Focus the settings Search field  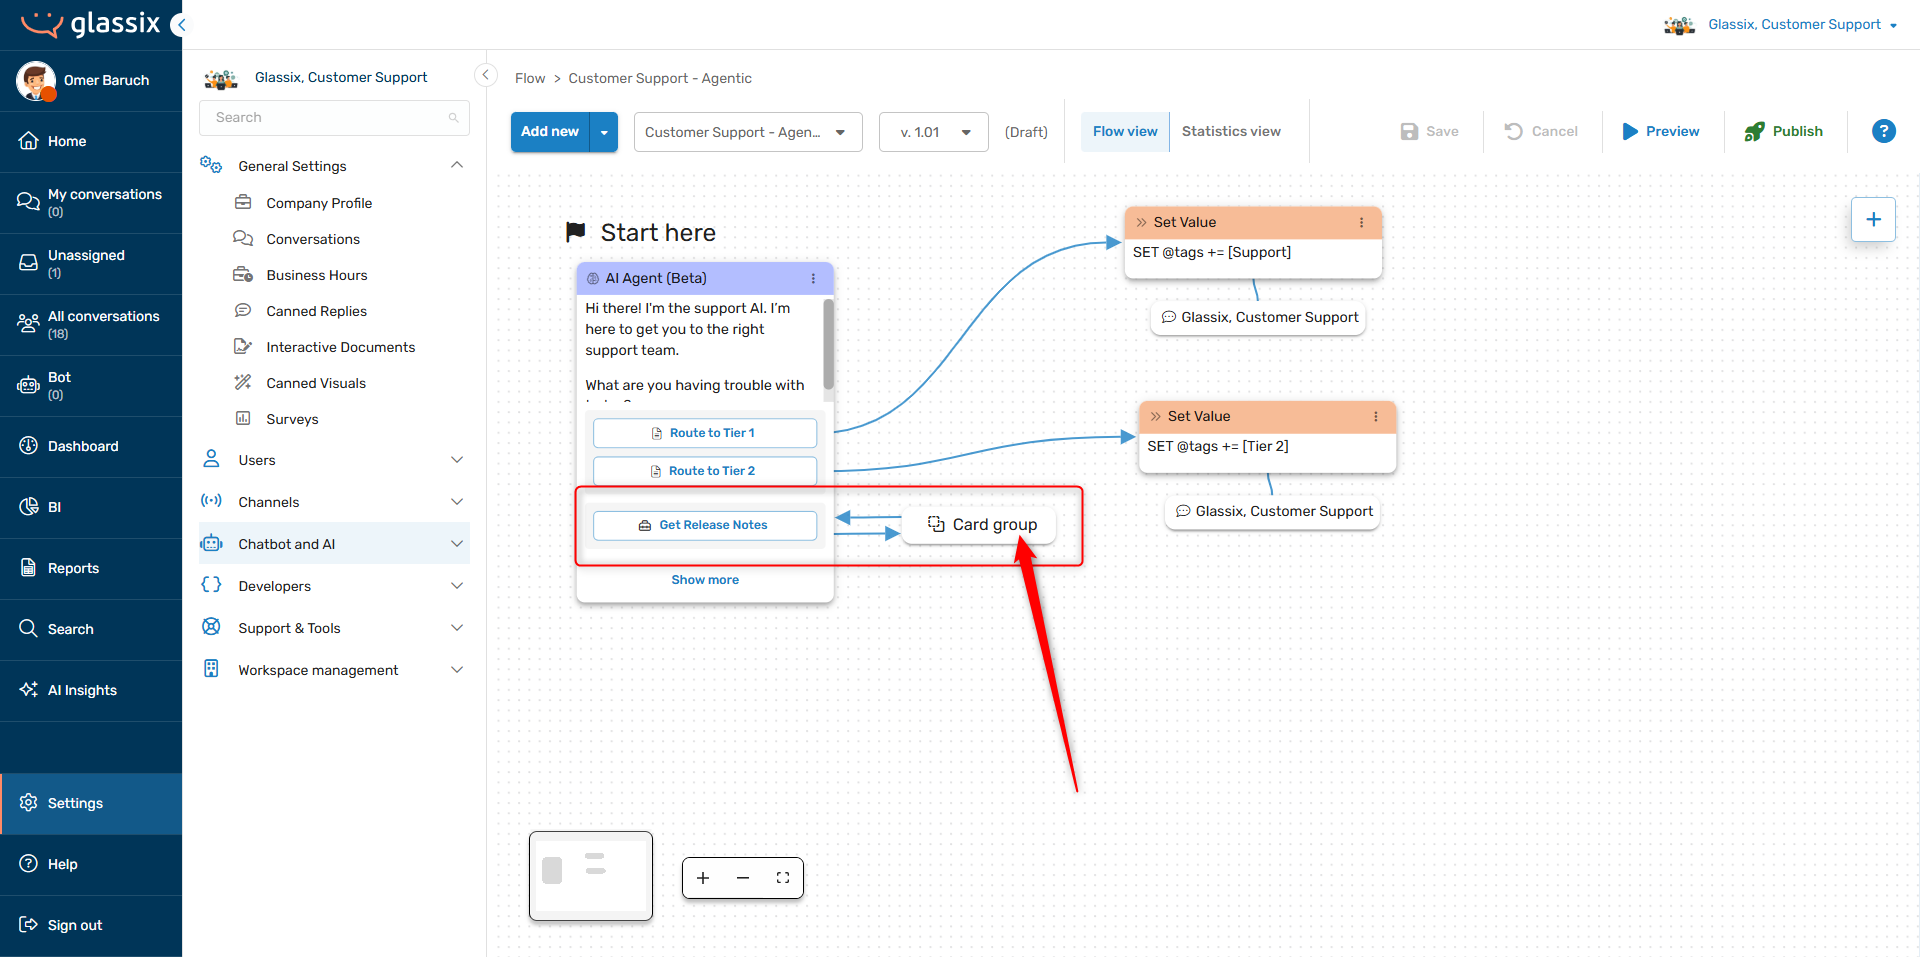pos(334,117)
